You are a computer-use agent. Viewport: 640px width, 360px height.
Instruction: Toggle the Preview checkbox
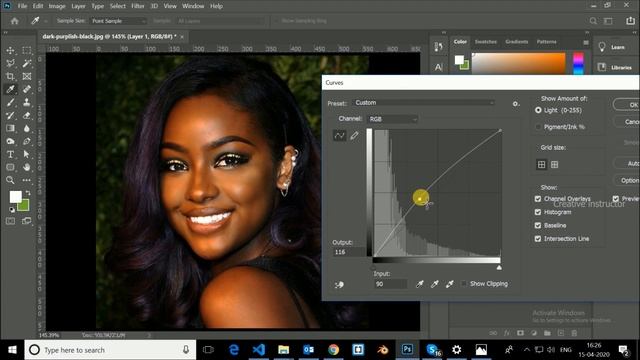(x=616, y=199)
